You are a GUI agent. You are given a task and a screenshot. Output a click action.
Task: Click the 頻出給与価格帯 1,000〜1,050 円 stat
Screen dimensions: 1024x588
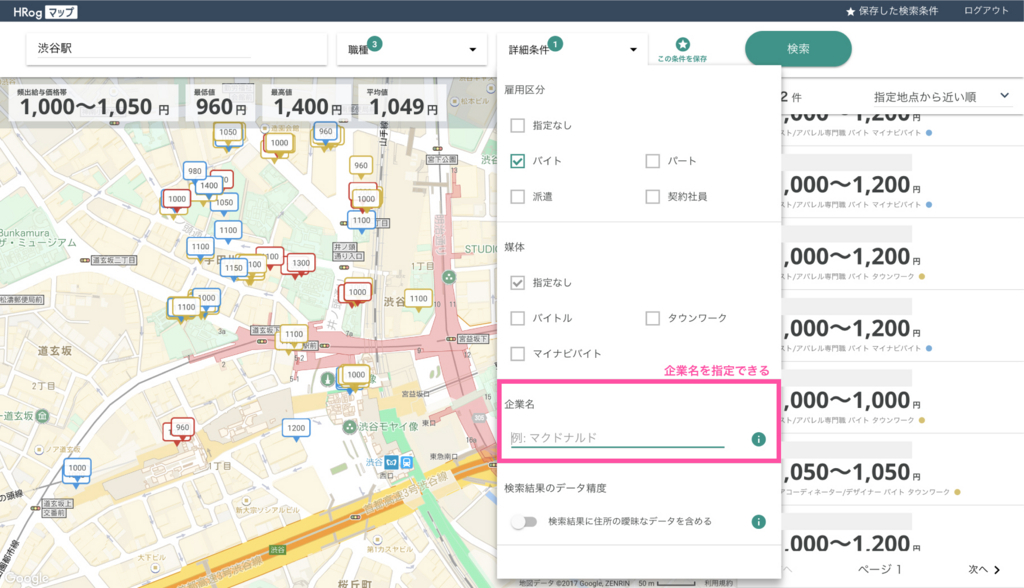point(95,103)
